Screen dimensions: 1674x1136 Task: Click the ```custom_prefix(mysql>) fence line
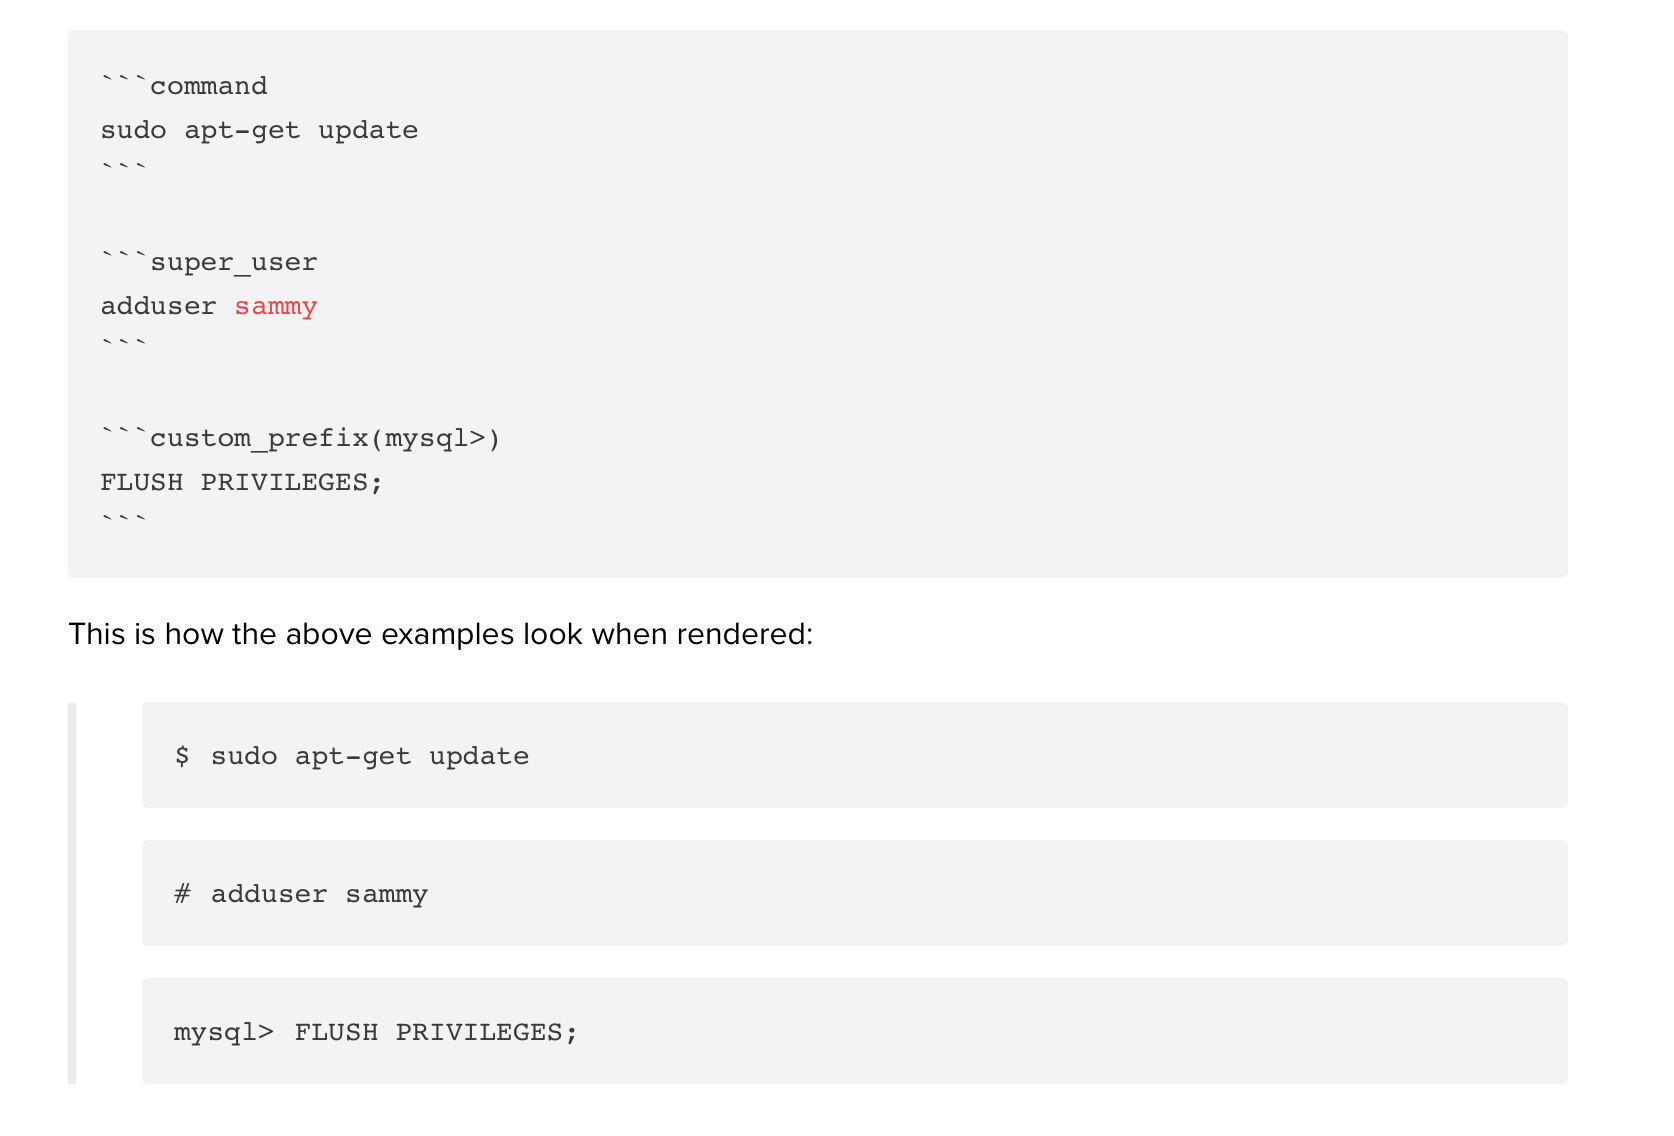pos(300,438)
